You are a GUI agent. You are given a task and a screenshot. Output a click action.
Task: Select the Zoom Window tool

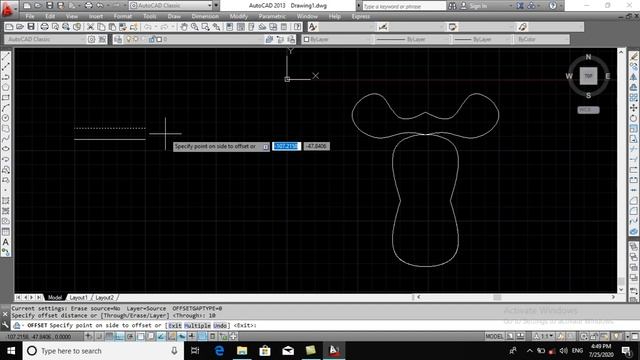coord(205,27)
